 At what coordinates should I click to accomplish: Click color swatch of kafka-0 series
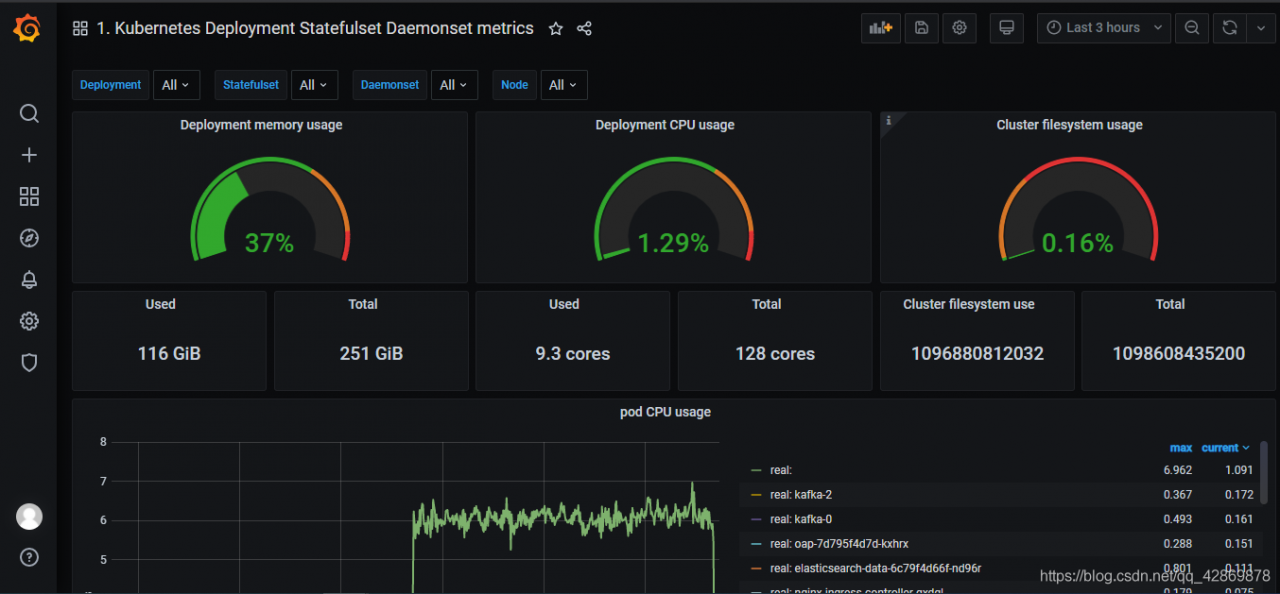(x=756, y=519)
